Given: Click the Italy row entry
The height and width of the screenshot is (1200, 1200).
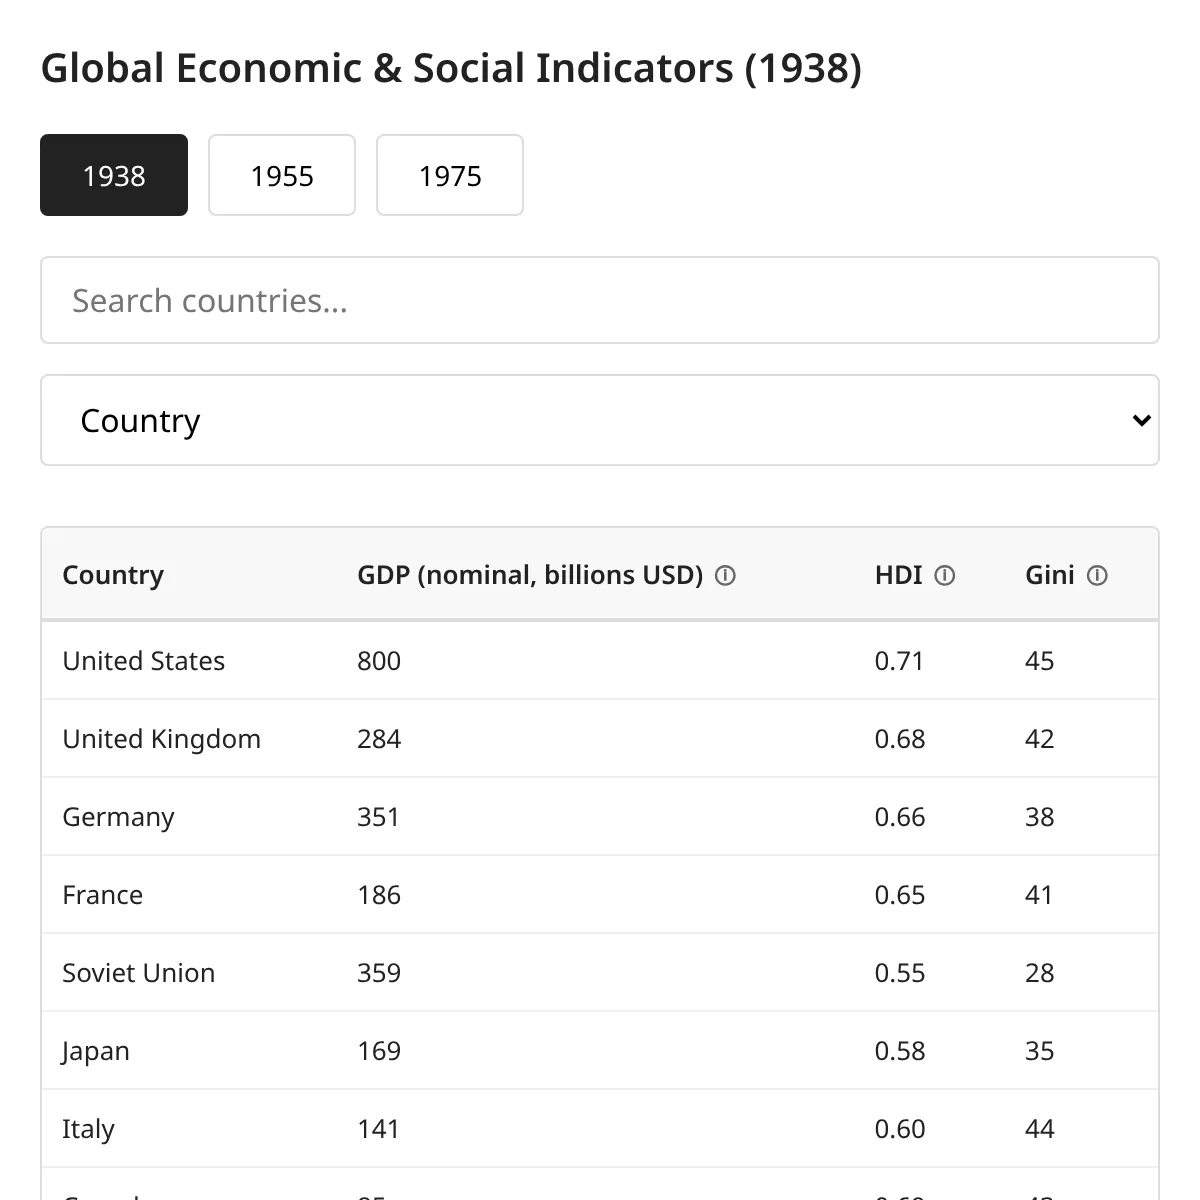Looking at the screenshot, I should pyautogui.click(x=600, y=1129).
